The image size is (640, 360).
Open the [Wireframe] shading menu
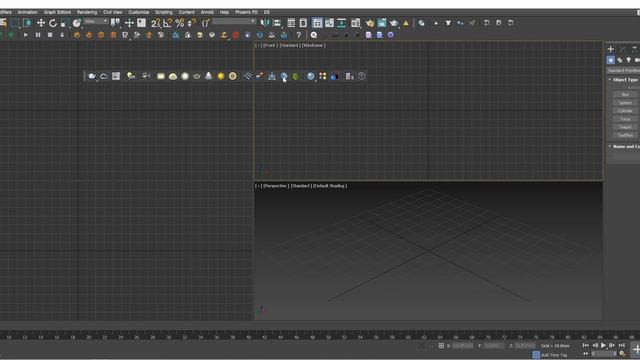(x=313, y=45)
